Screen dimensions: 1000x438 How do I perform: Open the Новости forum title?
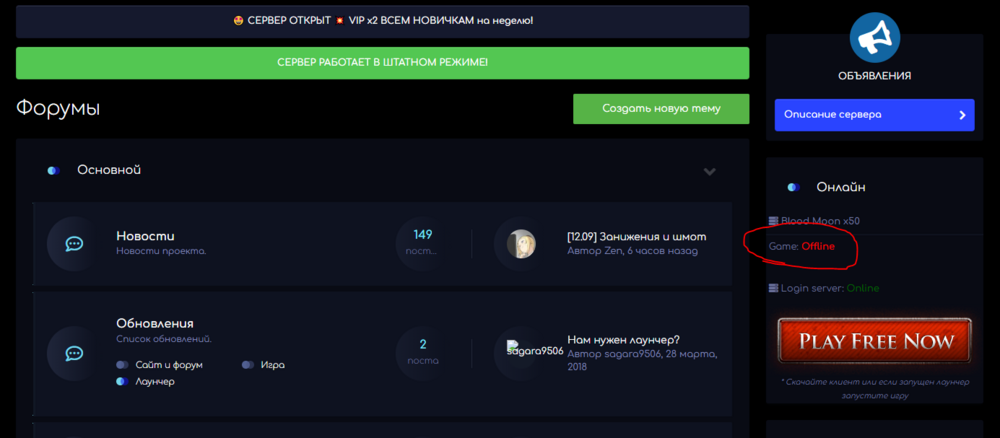pyautogui.click(x=145, y=235)
